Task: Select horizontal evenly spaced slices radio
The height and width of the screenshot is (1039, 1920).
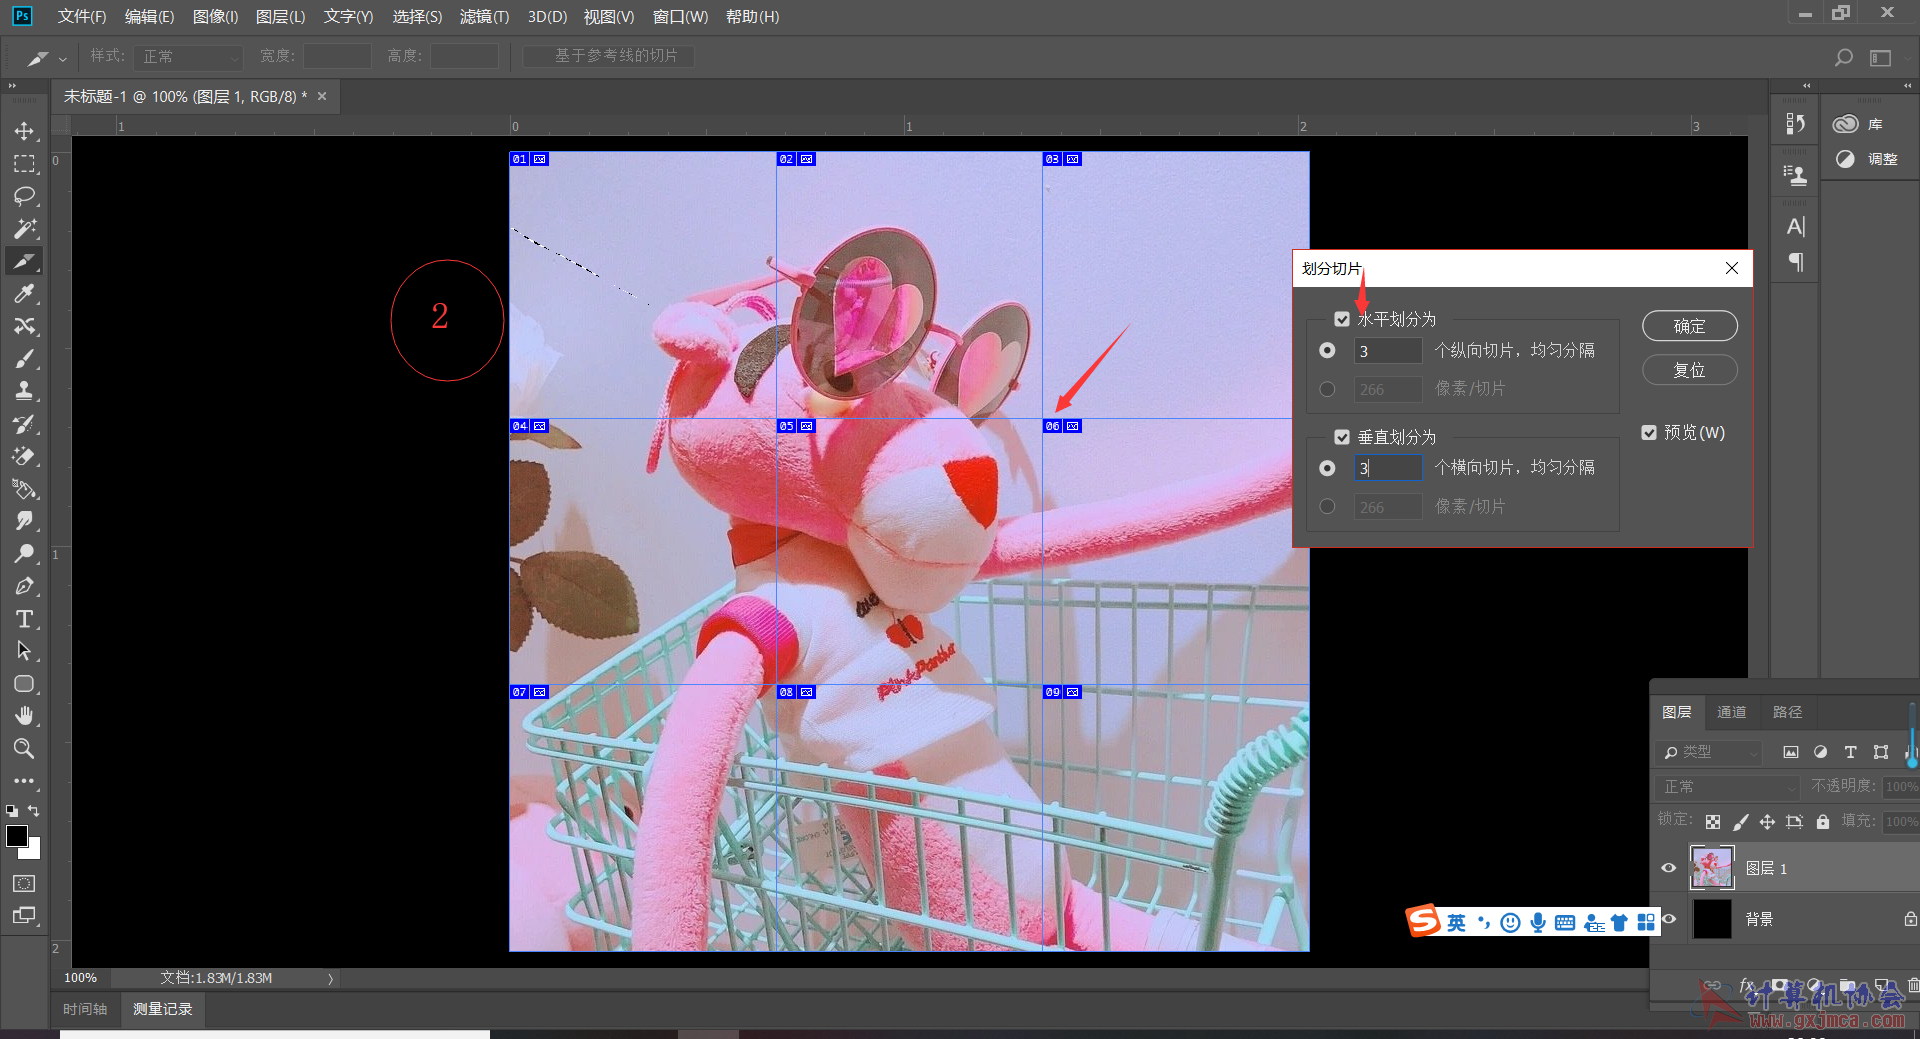Action: (1327, 350)
